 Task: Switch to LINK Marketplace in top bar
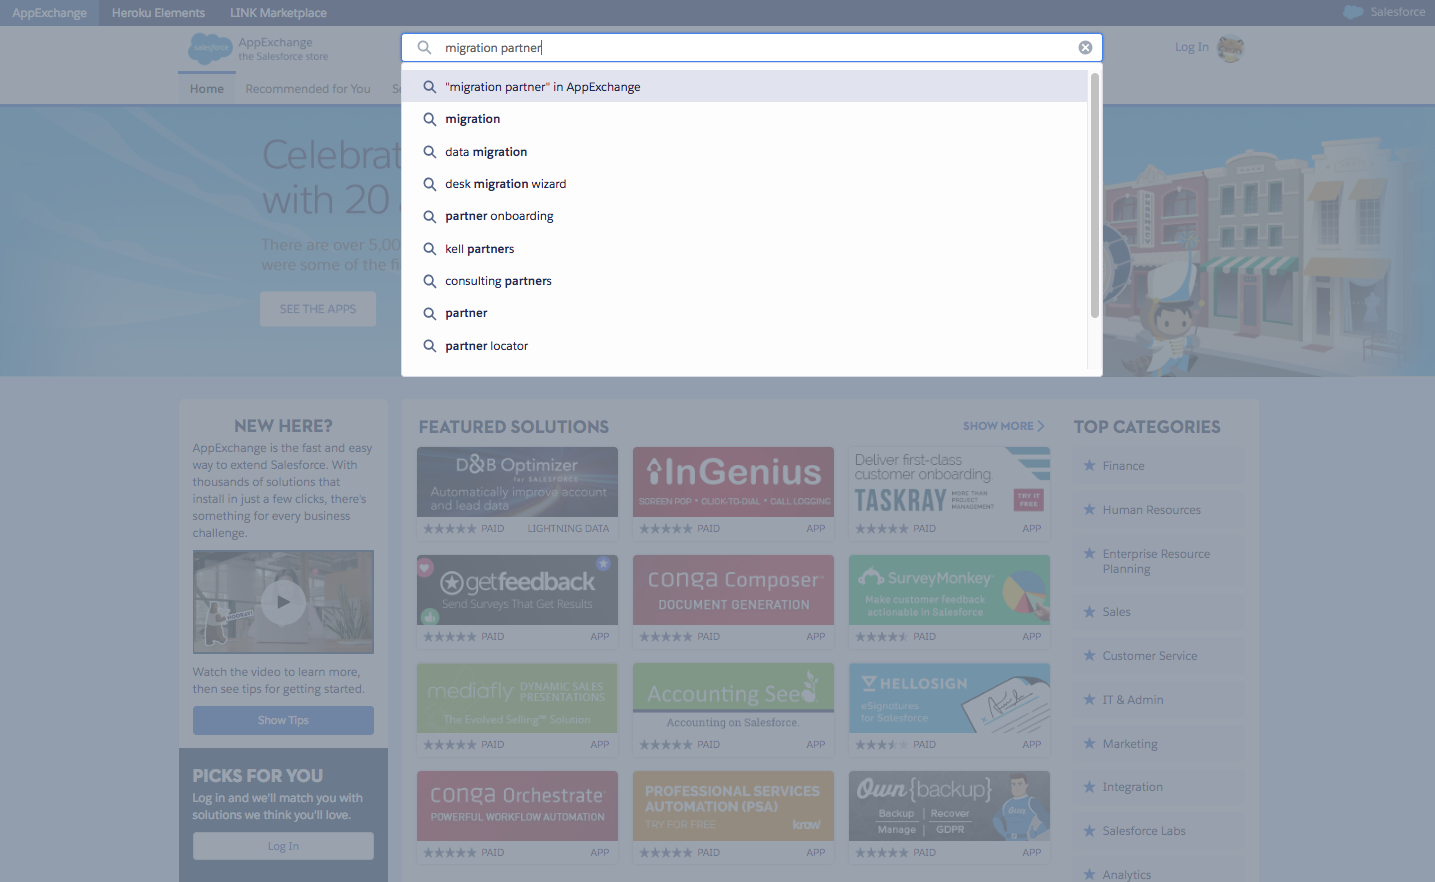(278, 13)
